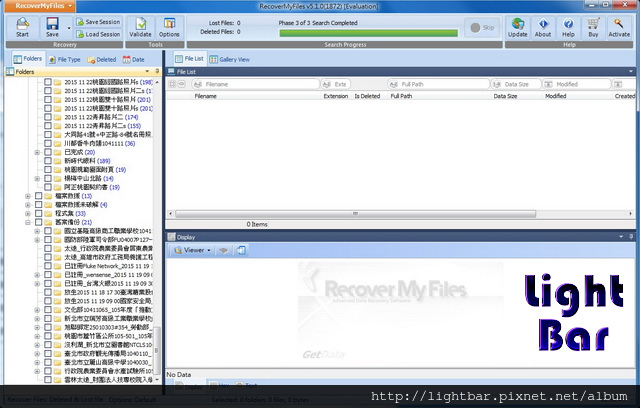This screenshot has height=408, width=640.
Task: Click into the Filename filter field
Action: click(255, 84)
